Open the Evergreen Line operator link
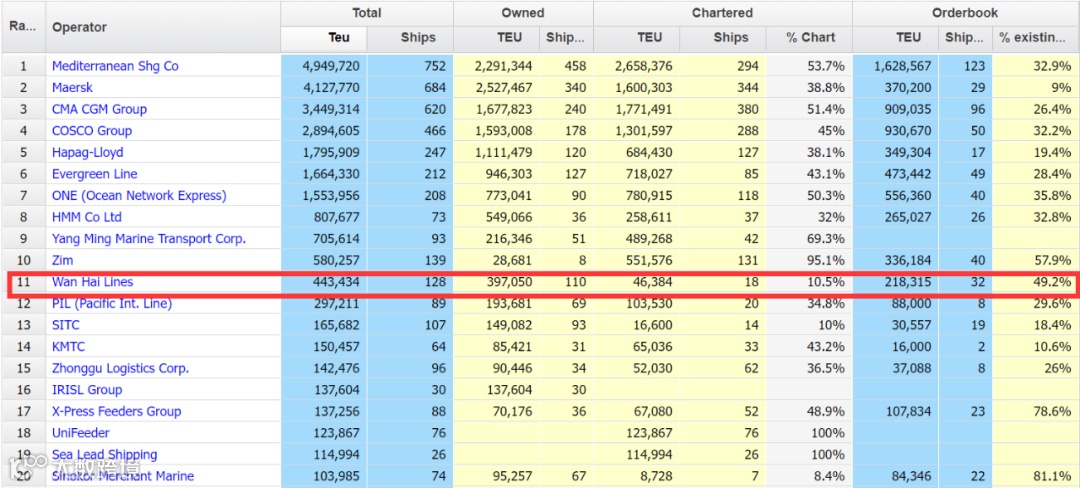 [94, 173]
